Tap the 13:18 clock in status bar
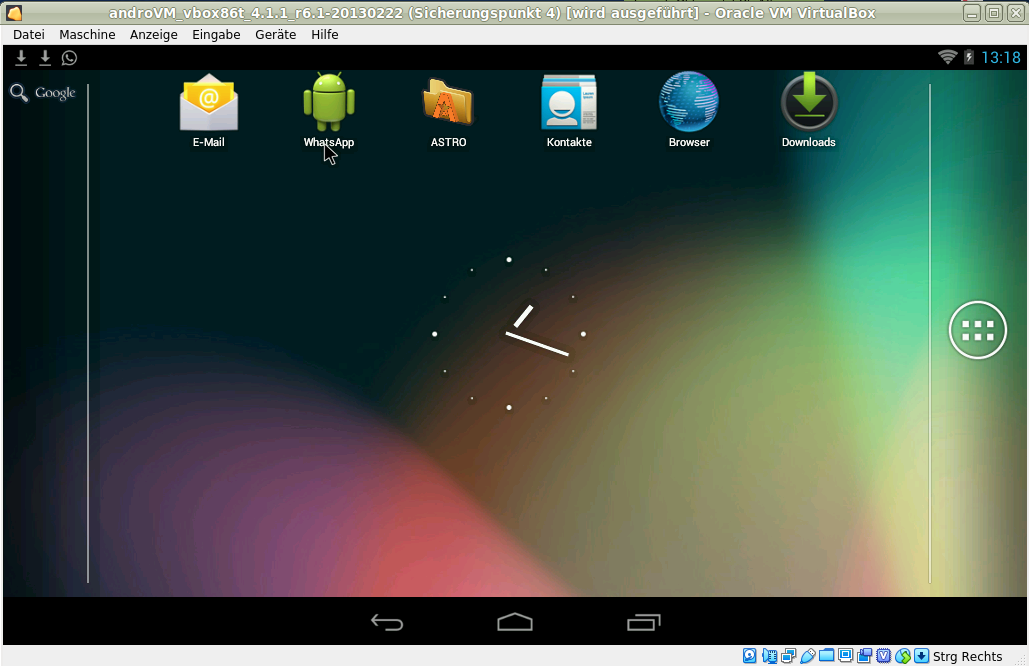This screenshot has width=1029, height=666. [1001, 58]
